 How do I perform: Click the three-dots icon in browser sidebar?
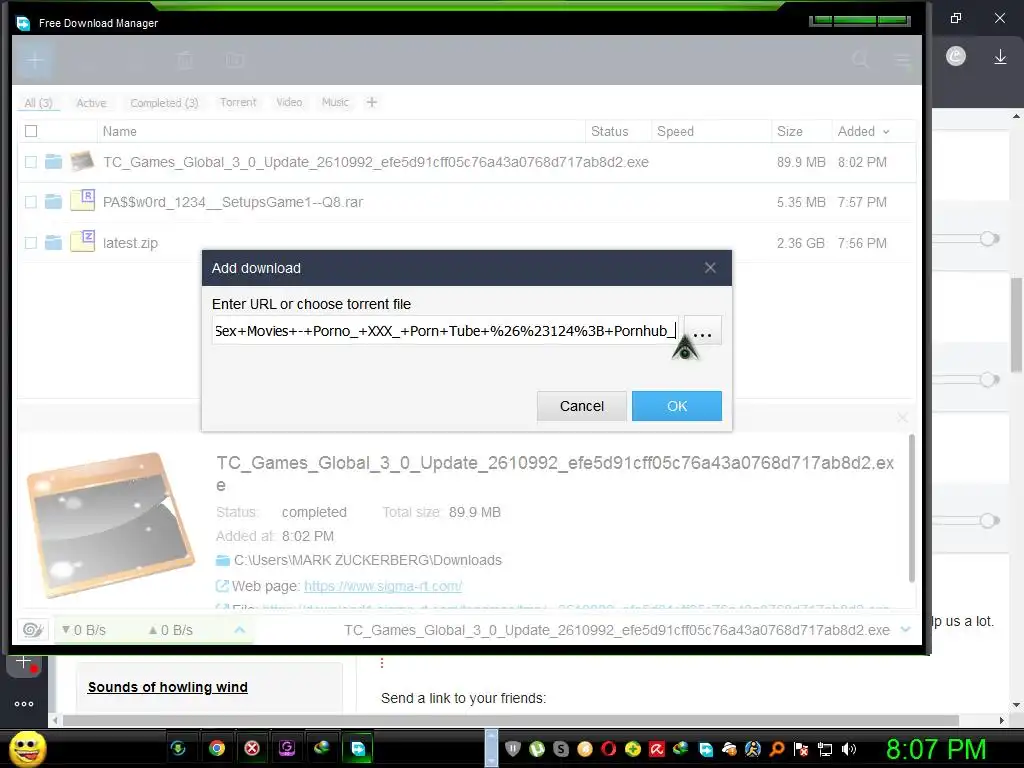pos(24,703)
